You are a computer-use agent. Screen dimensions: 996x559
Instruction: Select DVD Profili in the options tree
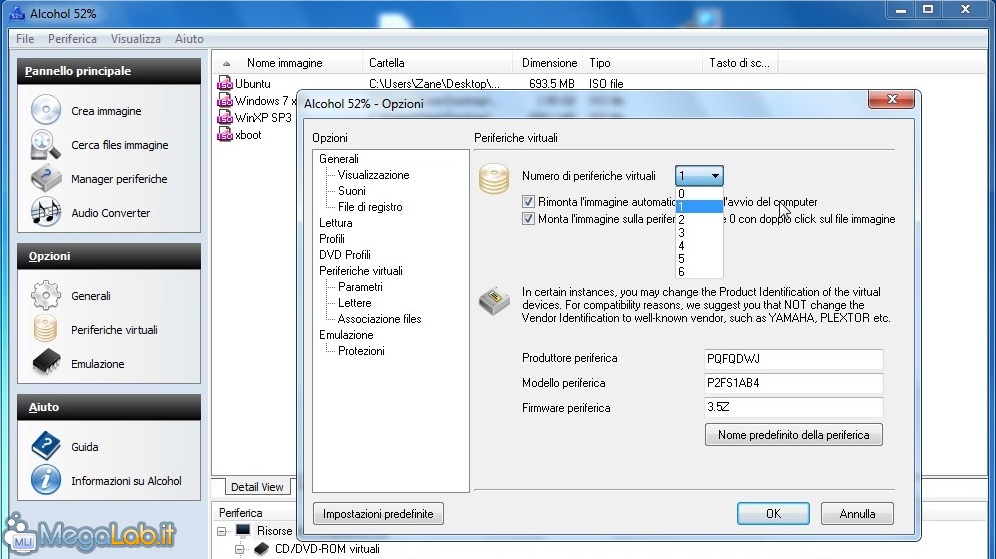pyautogui.click(x=345, y=255)
